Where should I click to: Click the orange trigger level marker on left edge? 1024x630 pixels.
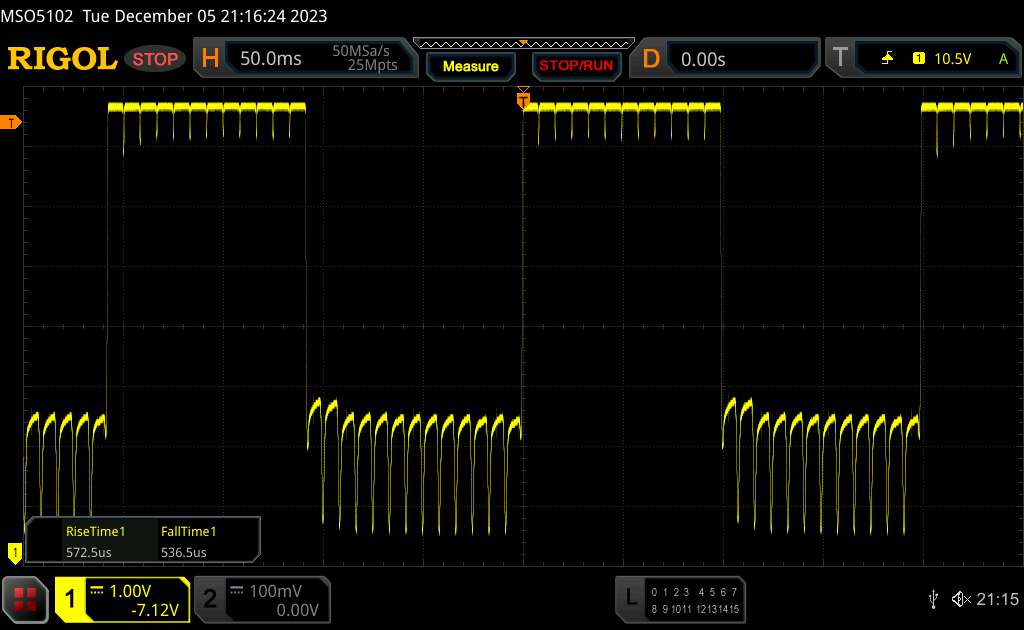[x=11, y=122]
